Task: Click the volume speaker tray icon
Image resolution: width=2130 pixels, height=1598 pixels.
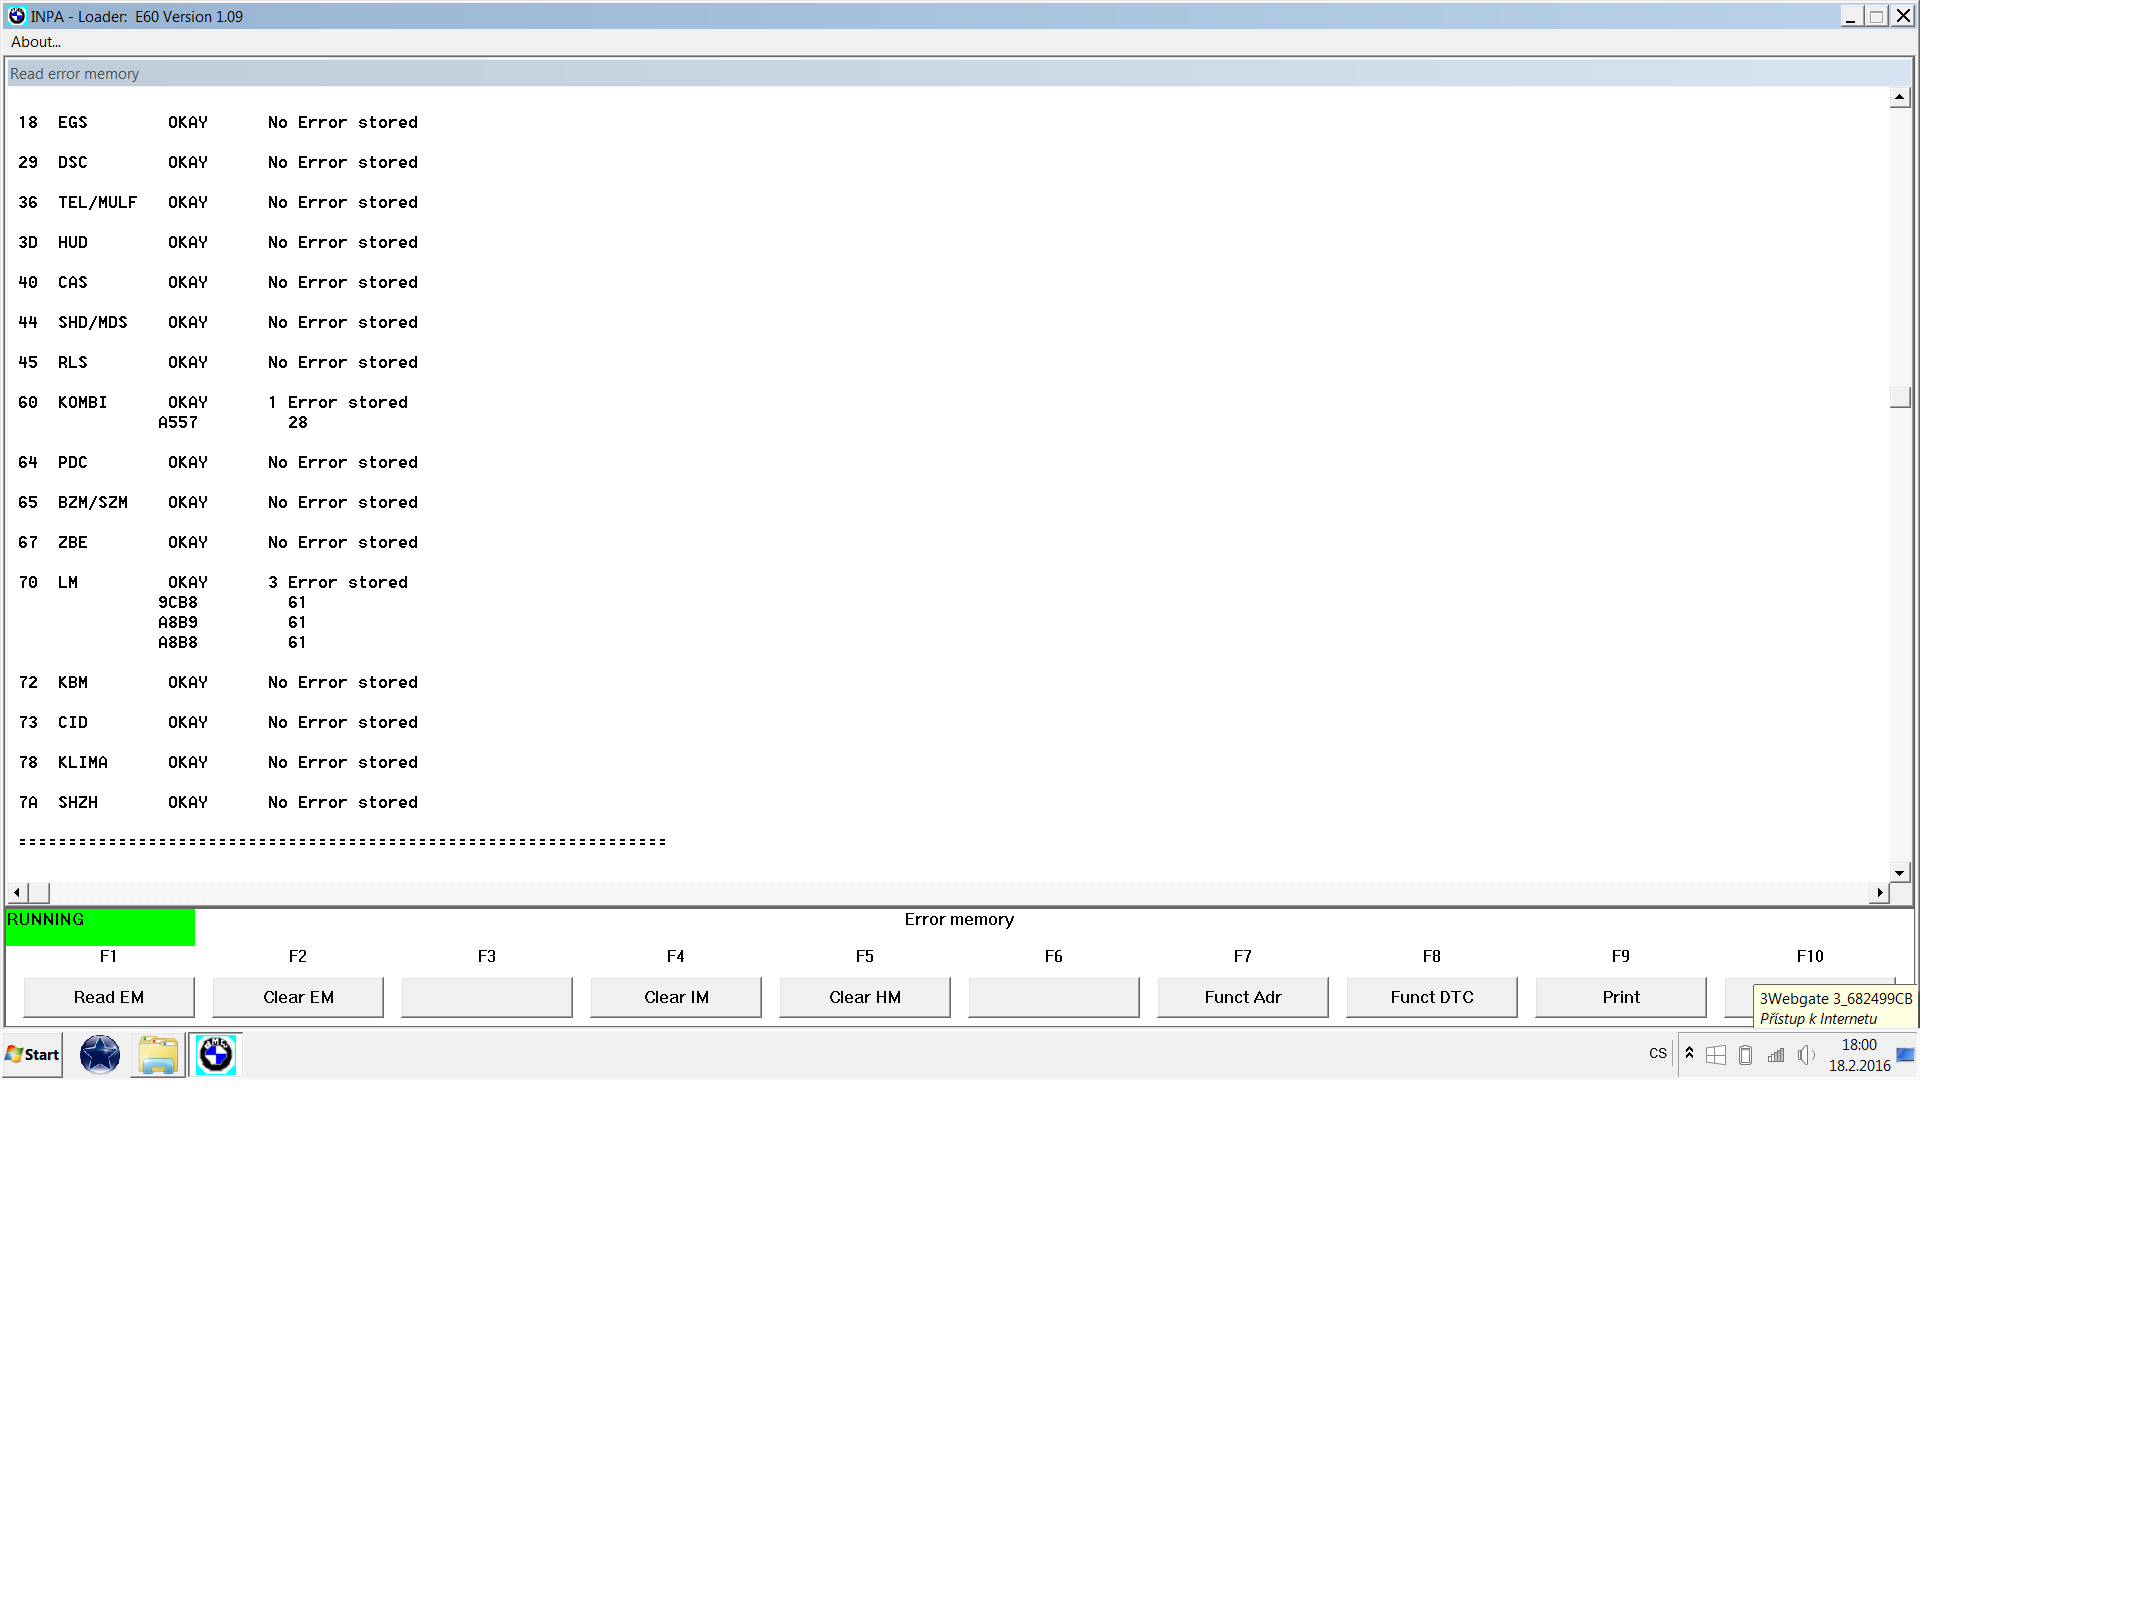Action: coord(1806,1055)
